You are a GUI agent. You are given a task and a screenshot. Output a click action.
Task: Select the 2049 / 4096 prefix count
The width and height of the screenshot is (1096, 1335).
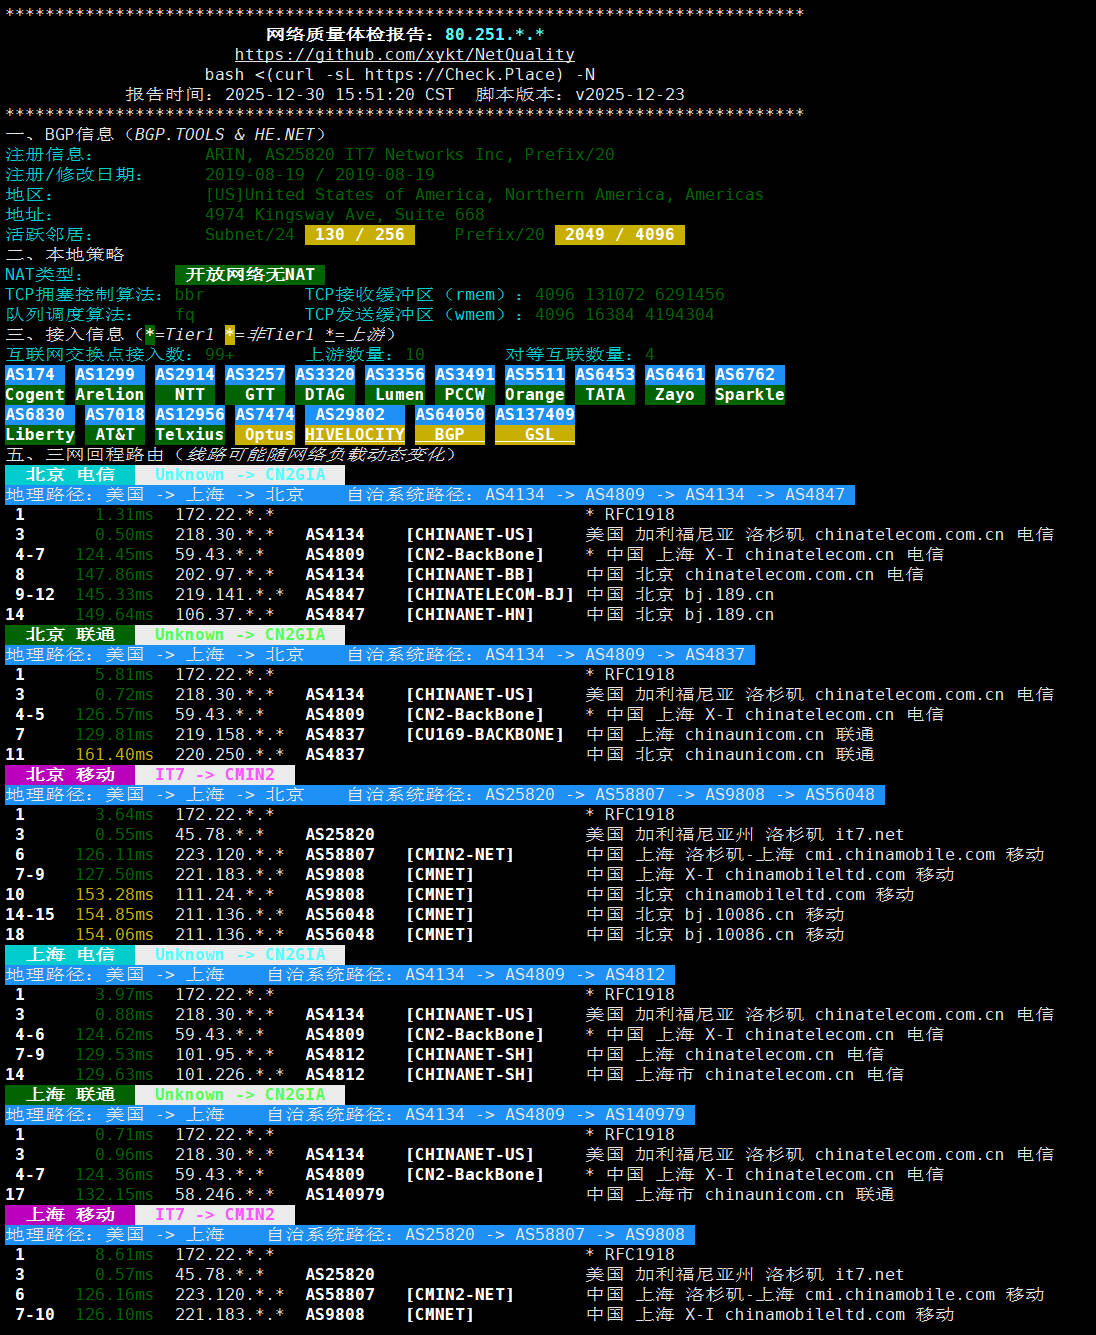(619, 234)
